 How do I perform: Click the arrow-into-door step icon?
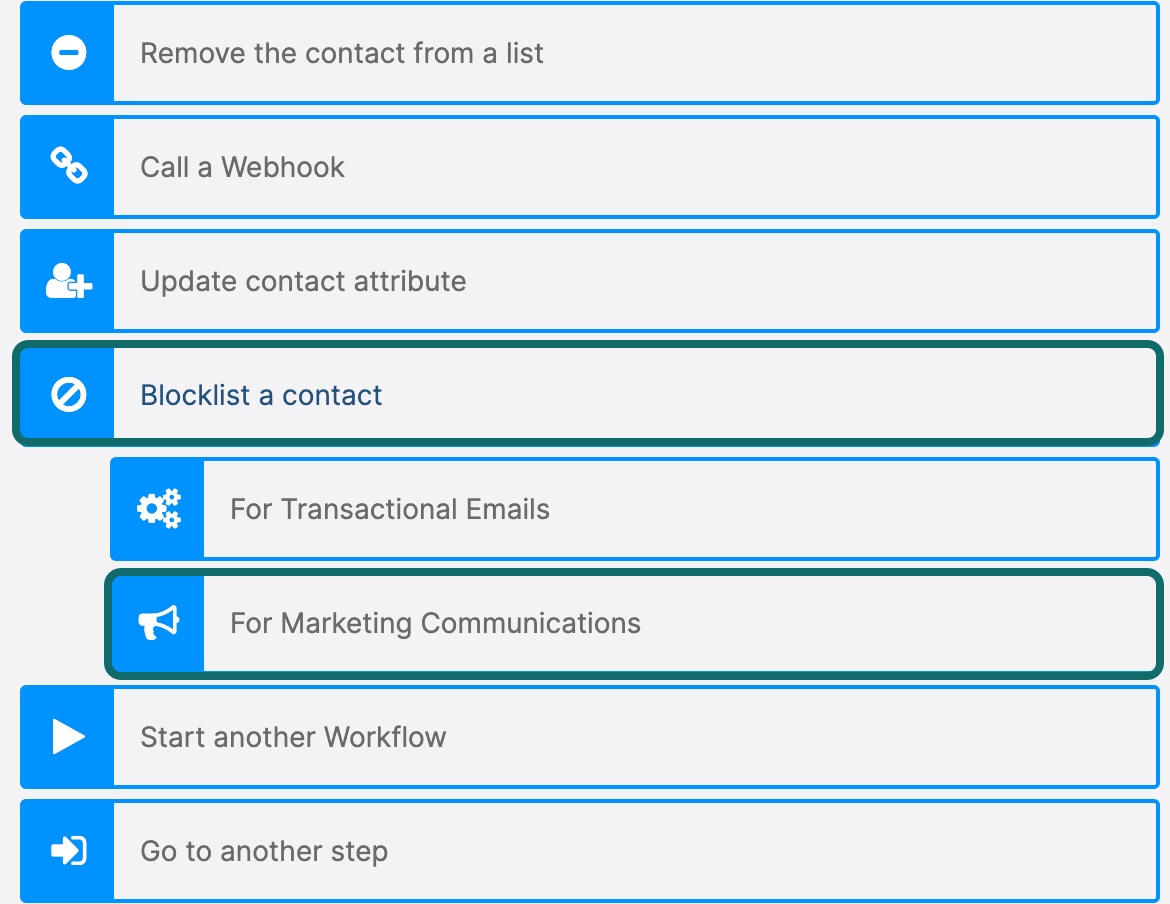point(68,851)
